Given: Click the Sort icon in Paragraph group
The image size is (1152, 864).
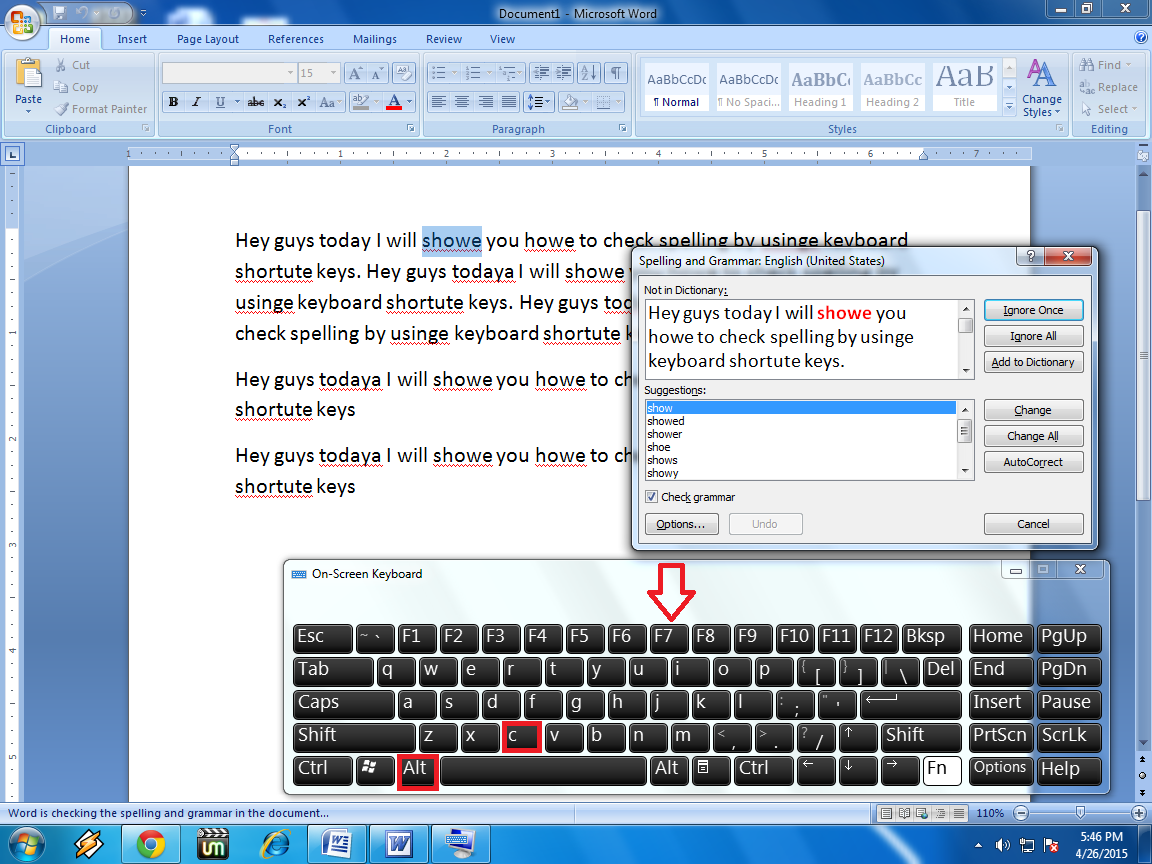Looking at the screenshot, I should pos(588,72).
